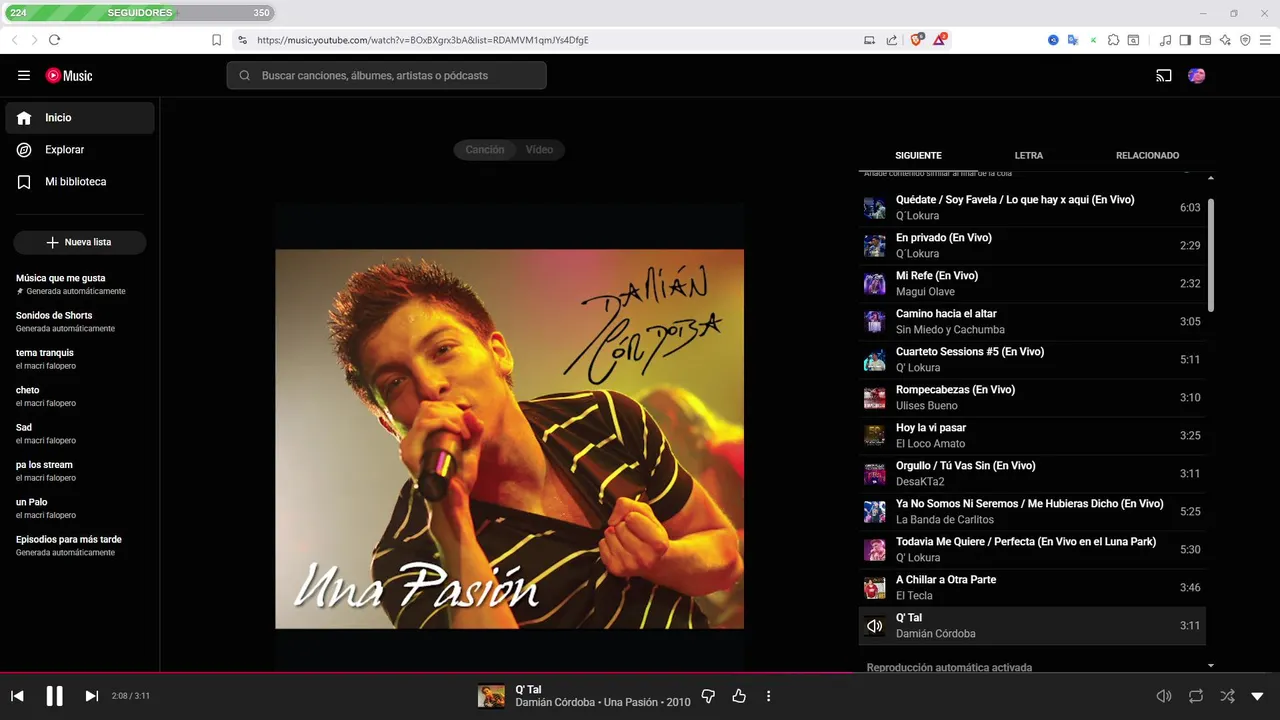The width and height of the screenshot is (1280, 720).
Task: Click the volume speaker icon
Action: coord(1164,696)
